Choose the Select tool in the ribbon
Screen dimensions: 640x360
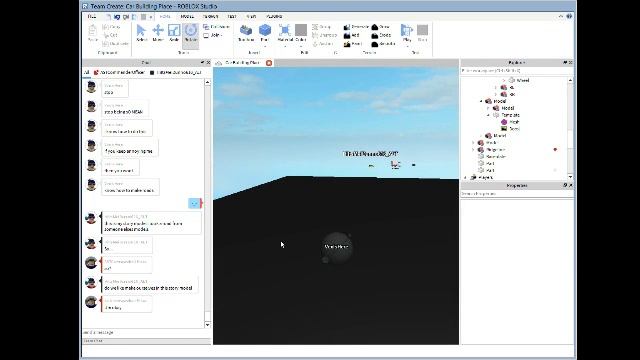click(x=141, y=33)
